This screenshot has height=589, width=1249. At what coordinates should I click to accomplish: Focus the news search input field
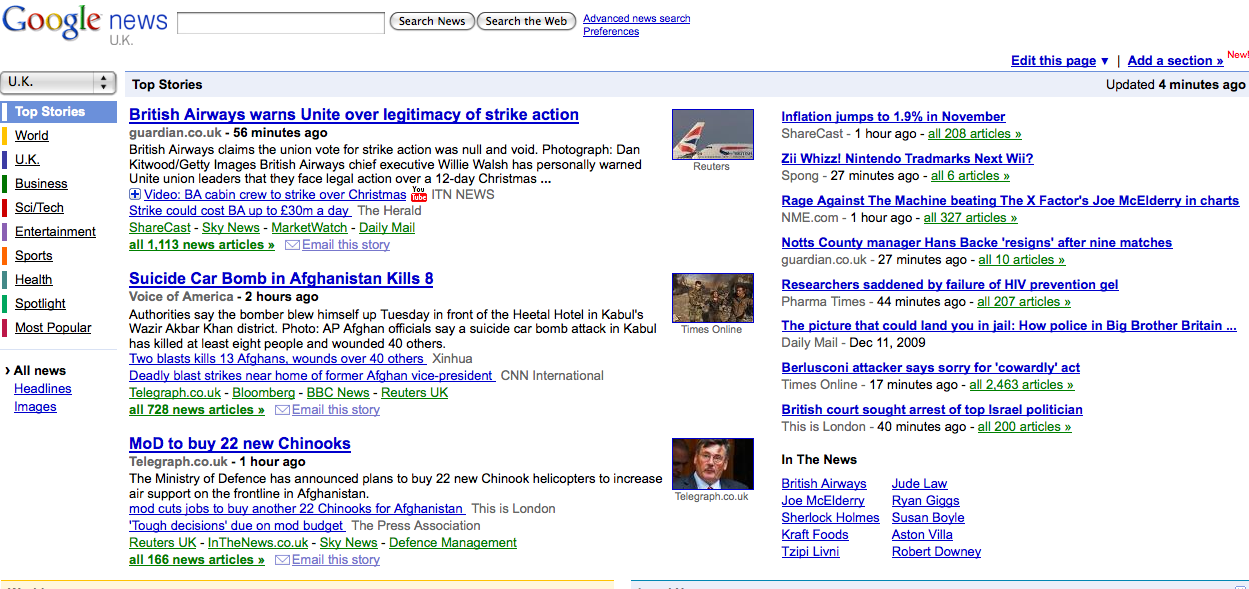tap(281, 22)
